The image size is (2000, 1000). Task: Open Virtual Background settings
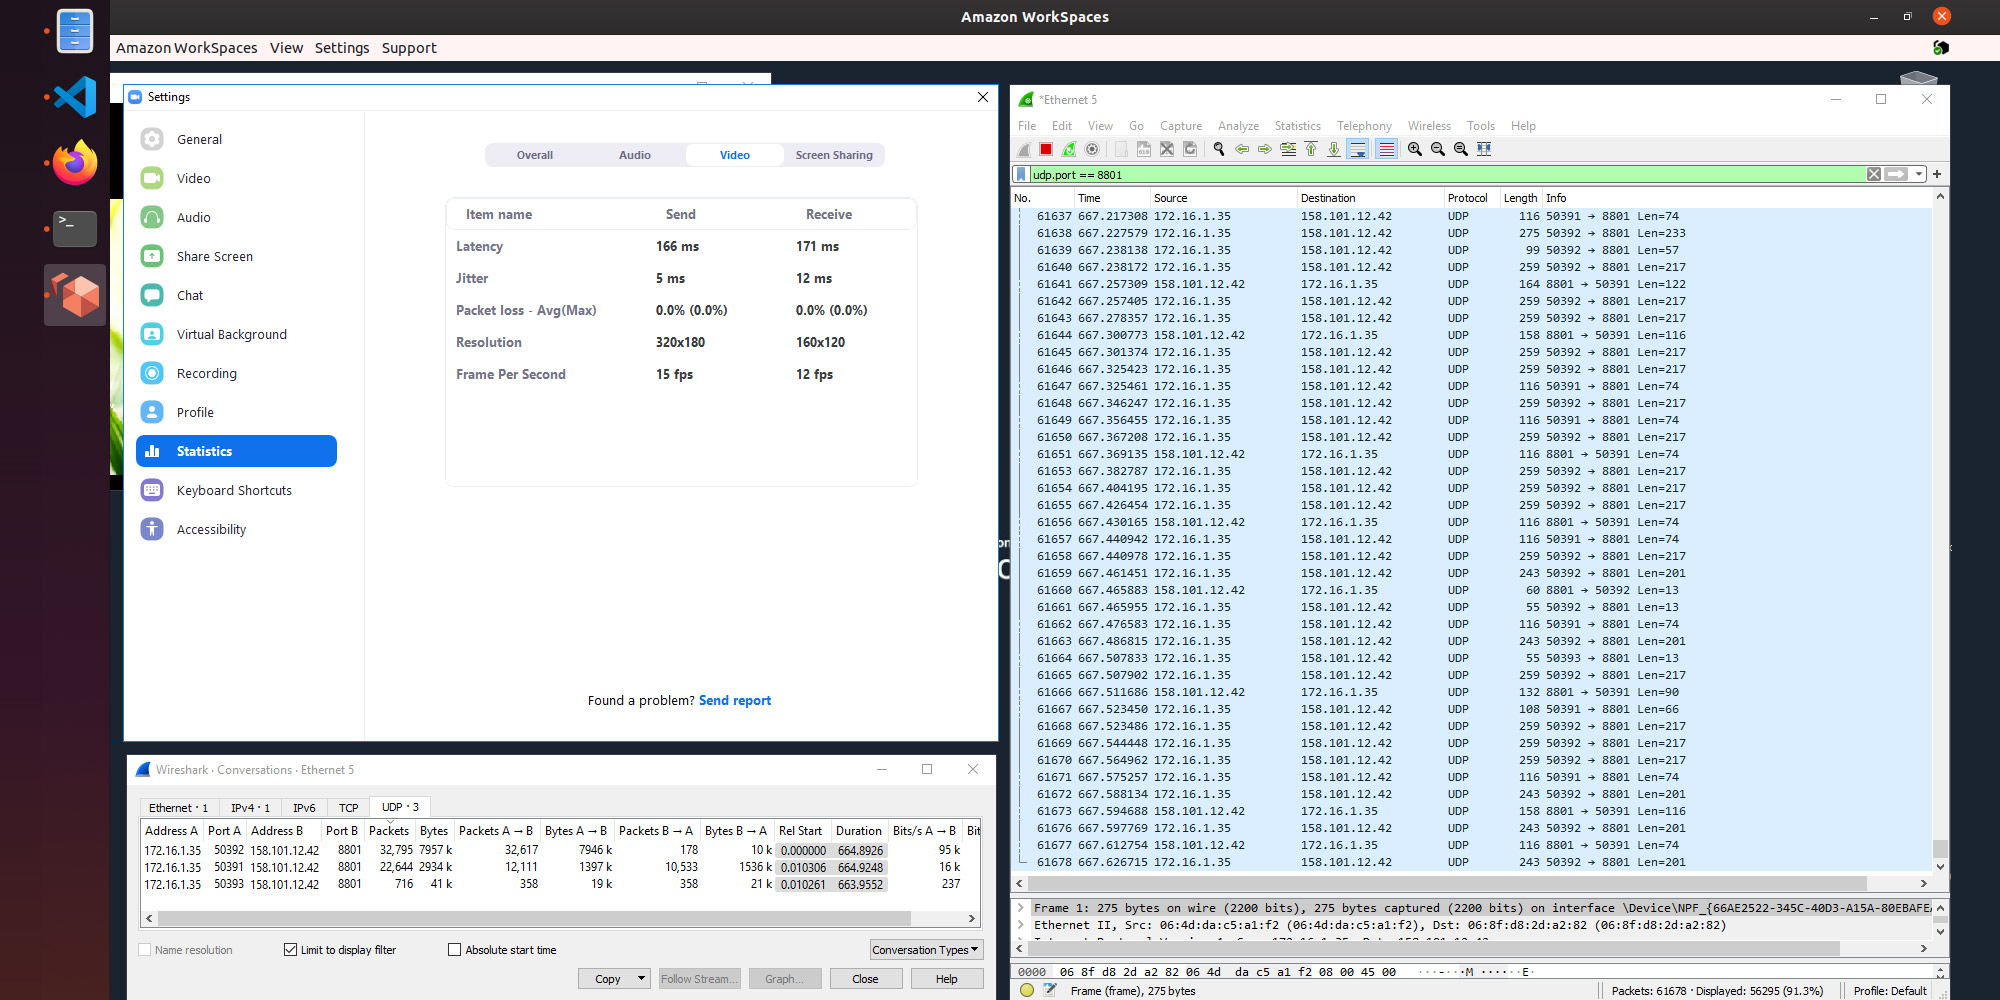[237, 335]
